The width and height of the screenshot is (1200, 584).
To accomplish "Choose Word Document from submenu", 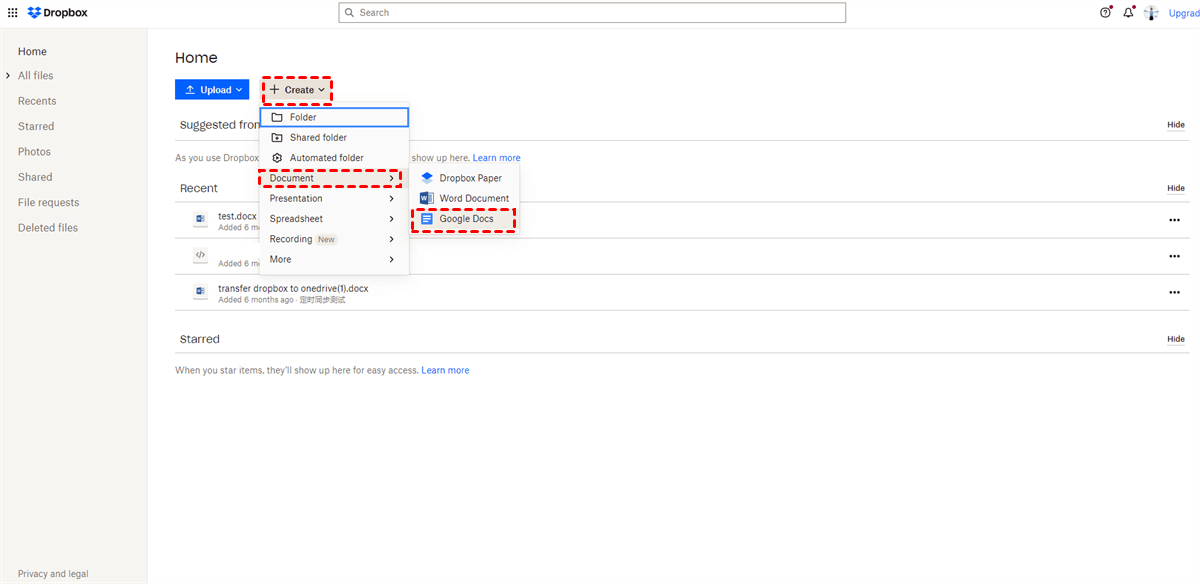I will pos(465,198).
